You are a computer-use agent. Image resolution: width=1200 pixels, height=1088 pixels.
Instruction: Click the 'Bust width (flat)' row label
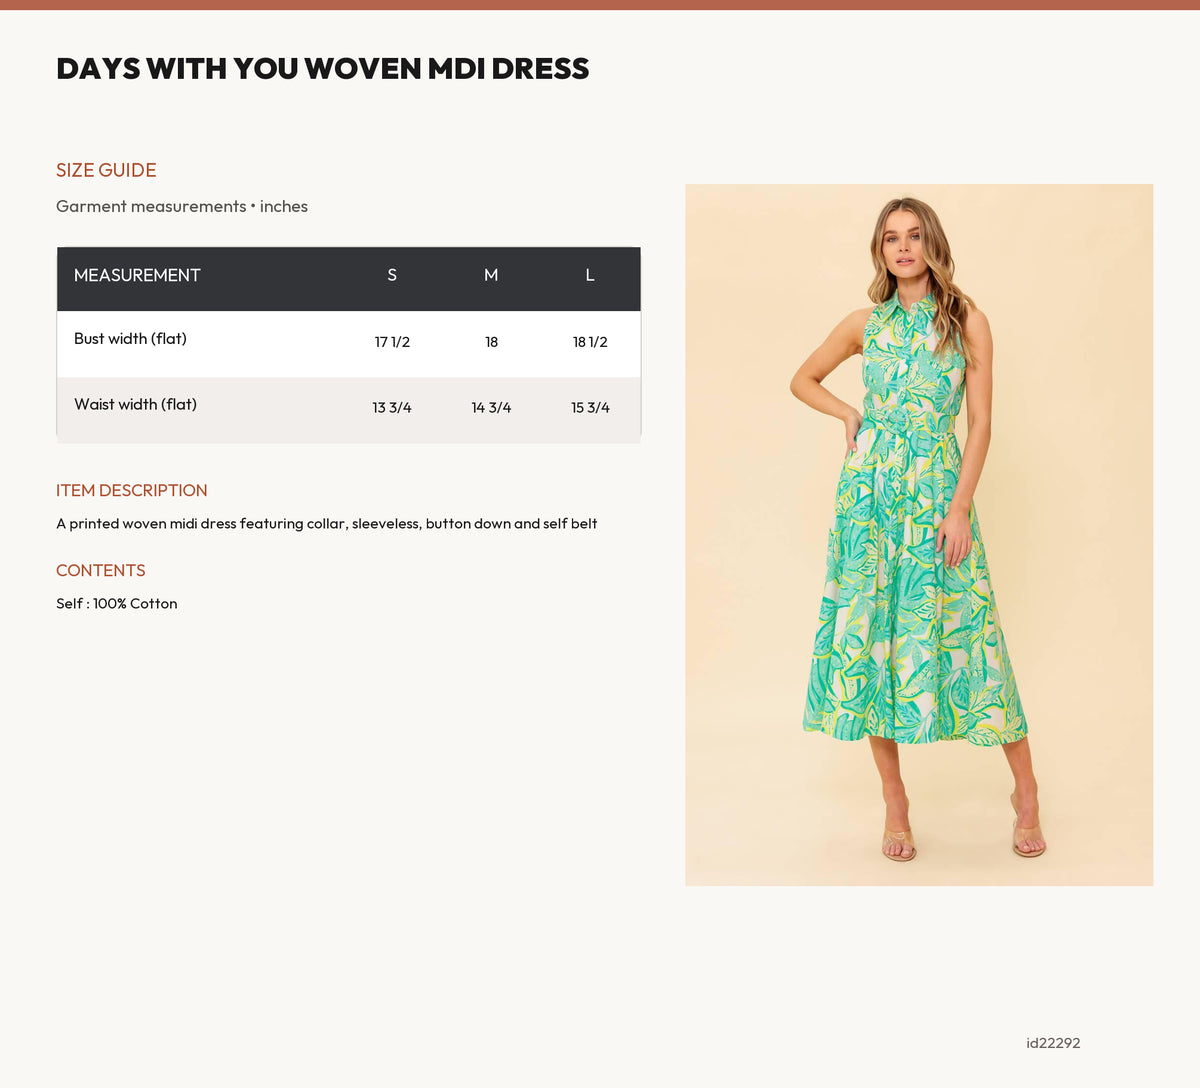[130, 338]
